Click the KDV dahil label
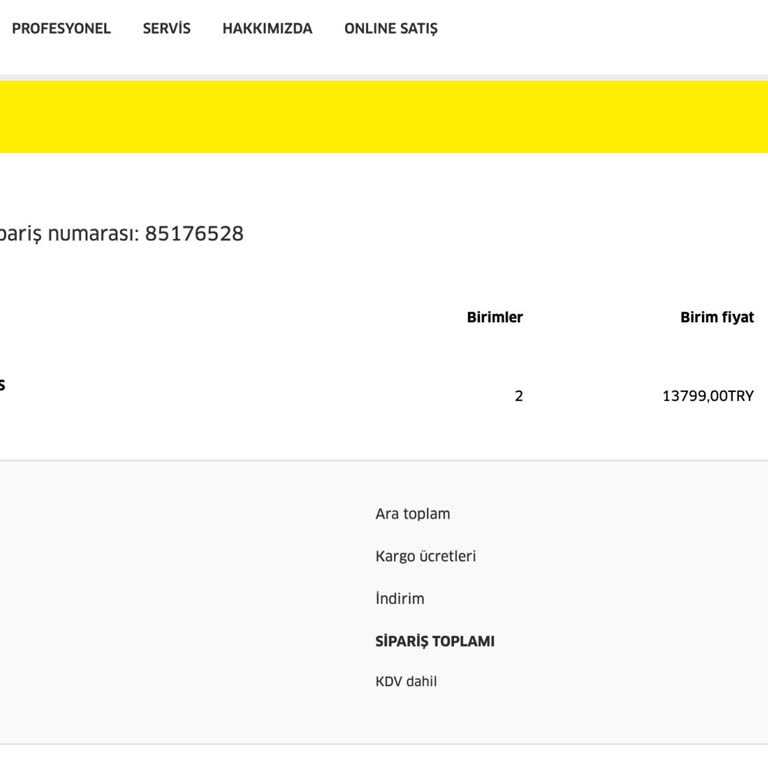768x768 pixels. click(x=406, y=681)
